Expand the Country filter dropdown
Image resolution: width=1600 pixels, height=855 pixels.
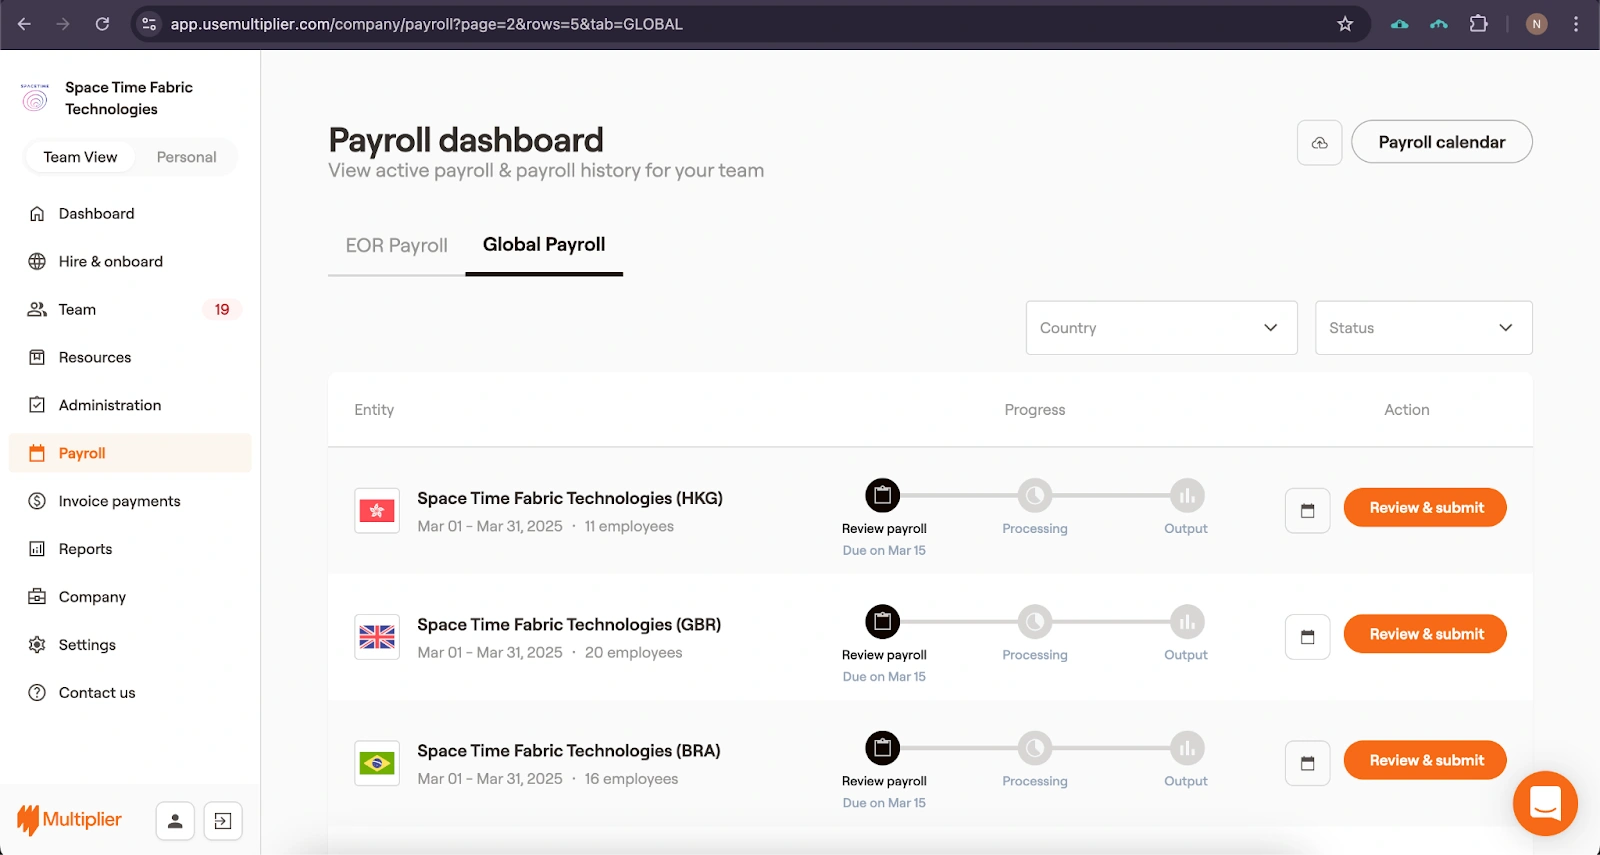click(x=1162, y=328)
